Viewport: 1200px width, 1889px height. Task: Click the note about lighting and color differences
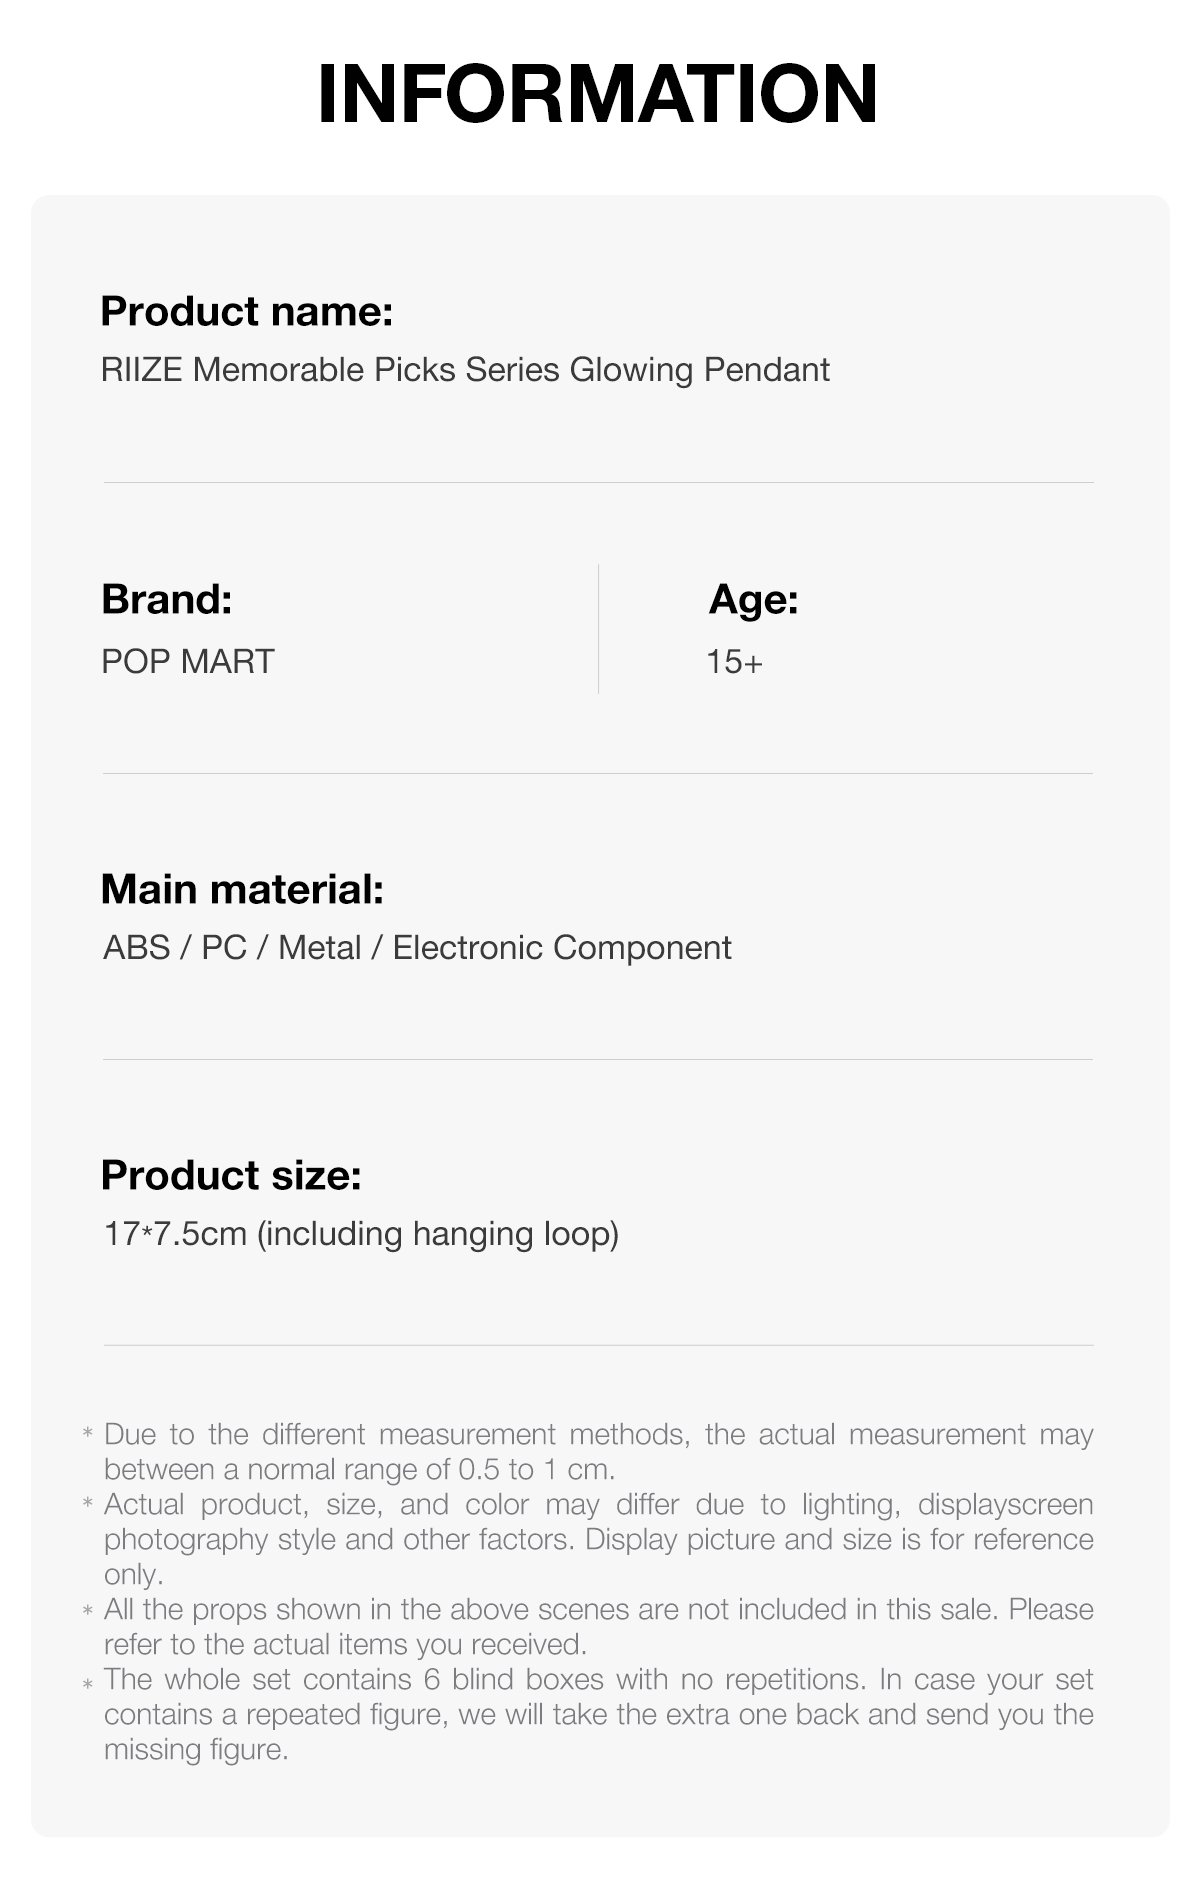598,1539
